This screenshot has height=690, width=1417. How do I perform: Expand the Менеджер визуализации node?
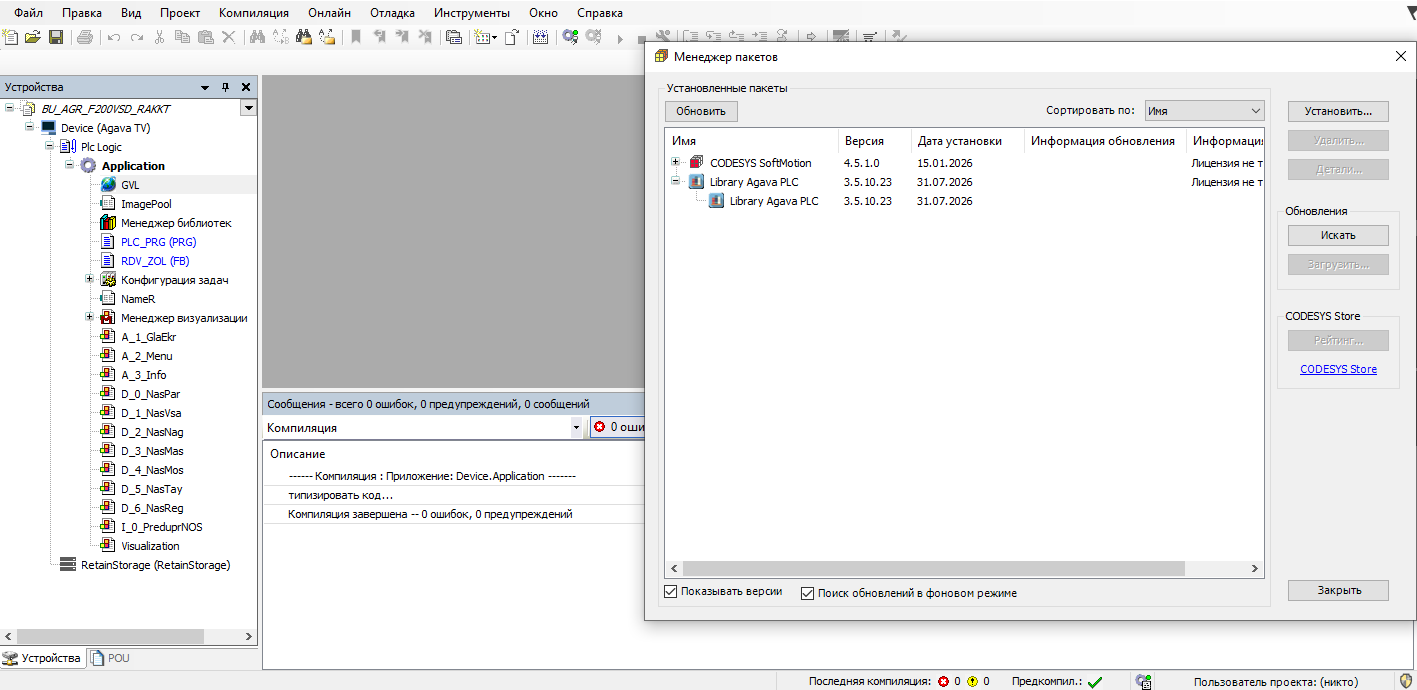click(89, 317)
